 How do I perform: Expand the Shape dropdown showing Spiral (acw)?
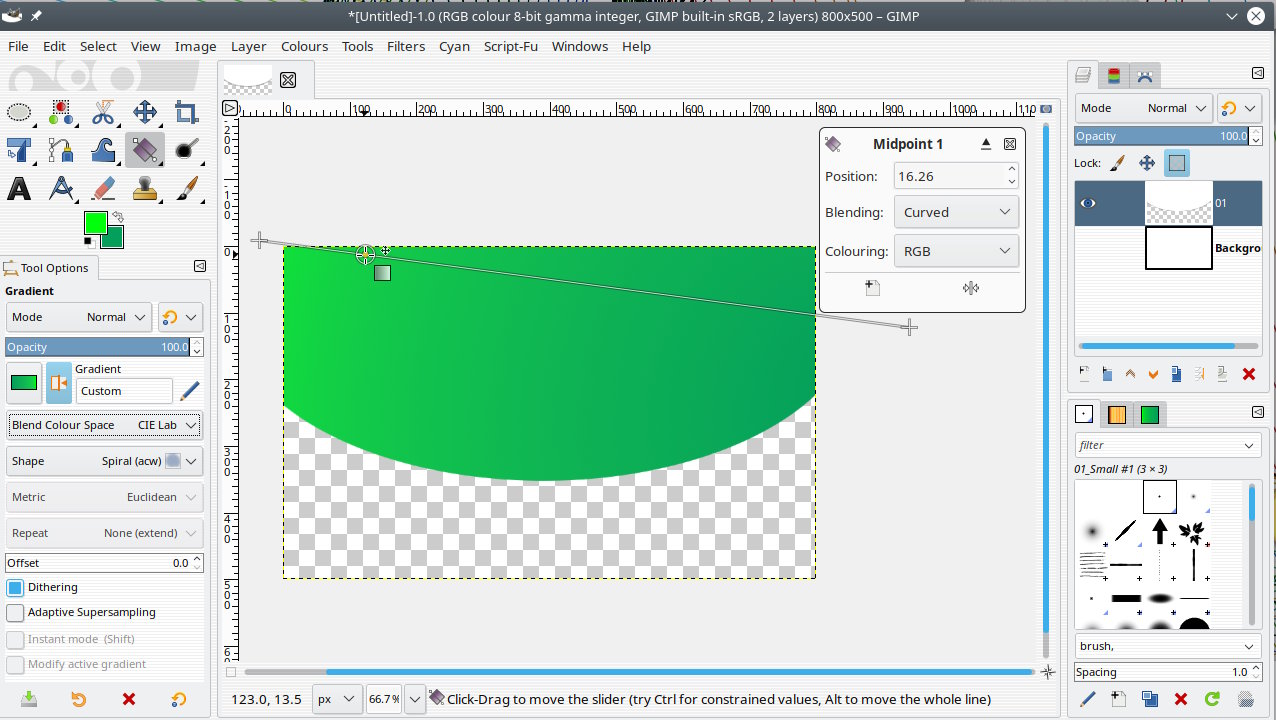[104, 461]
